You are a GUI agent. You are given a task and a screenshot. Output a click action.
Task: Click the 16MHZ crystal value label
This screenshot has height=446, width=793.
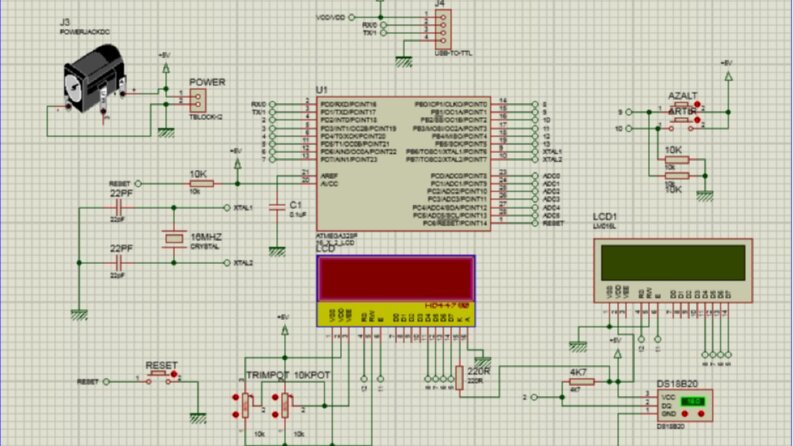[206, 237]
